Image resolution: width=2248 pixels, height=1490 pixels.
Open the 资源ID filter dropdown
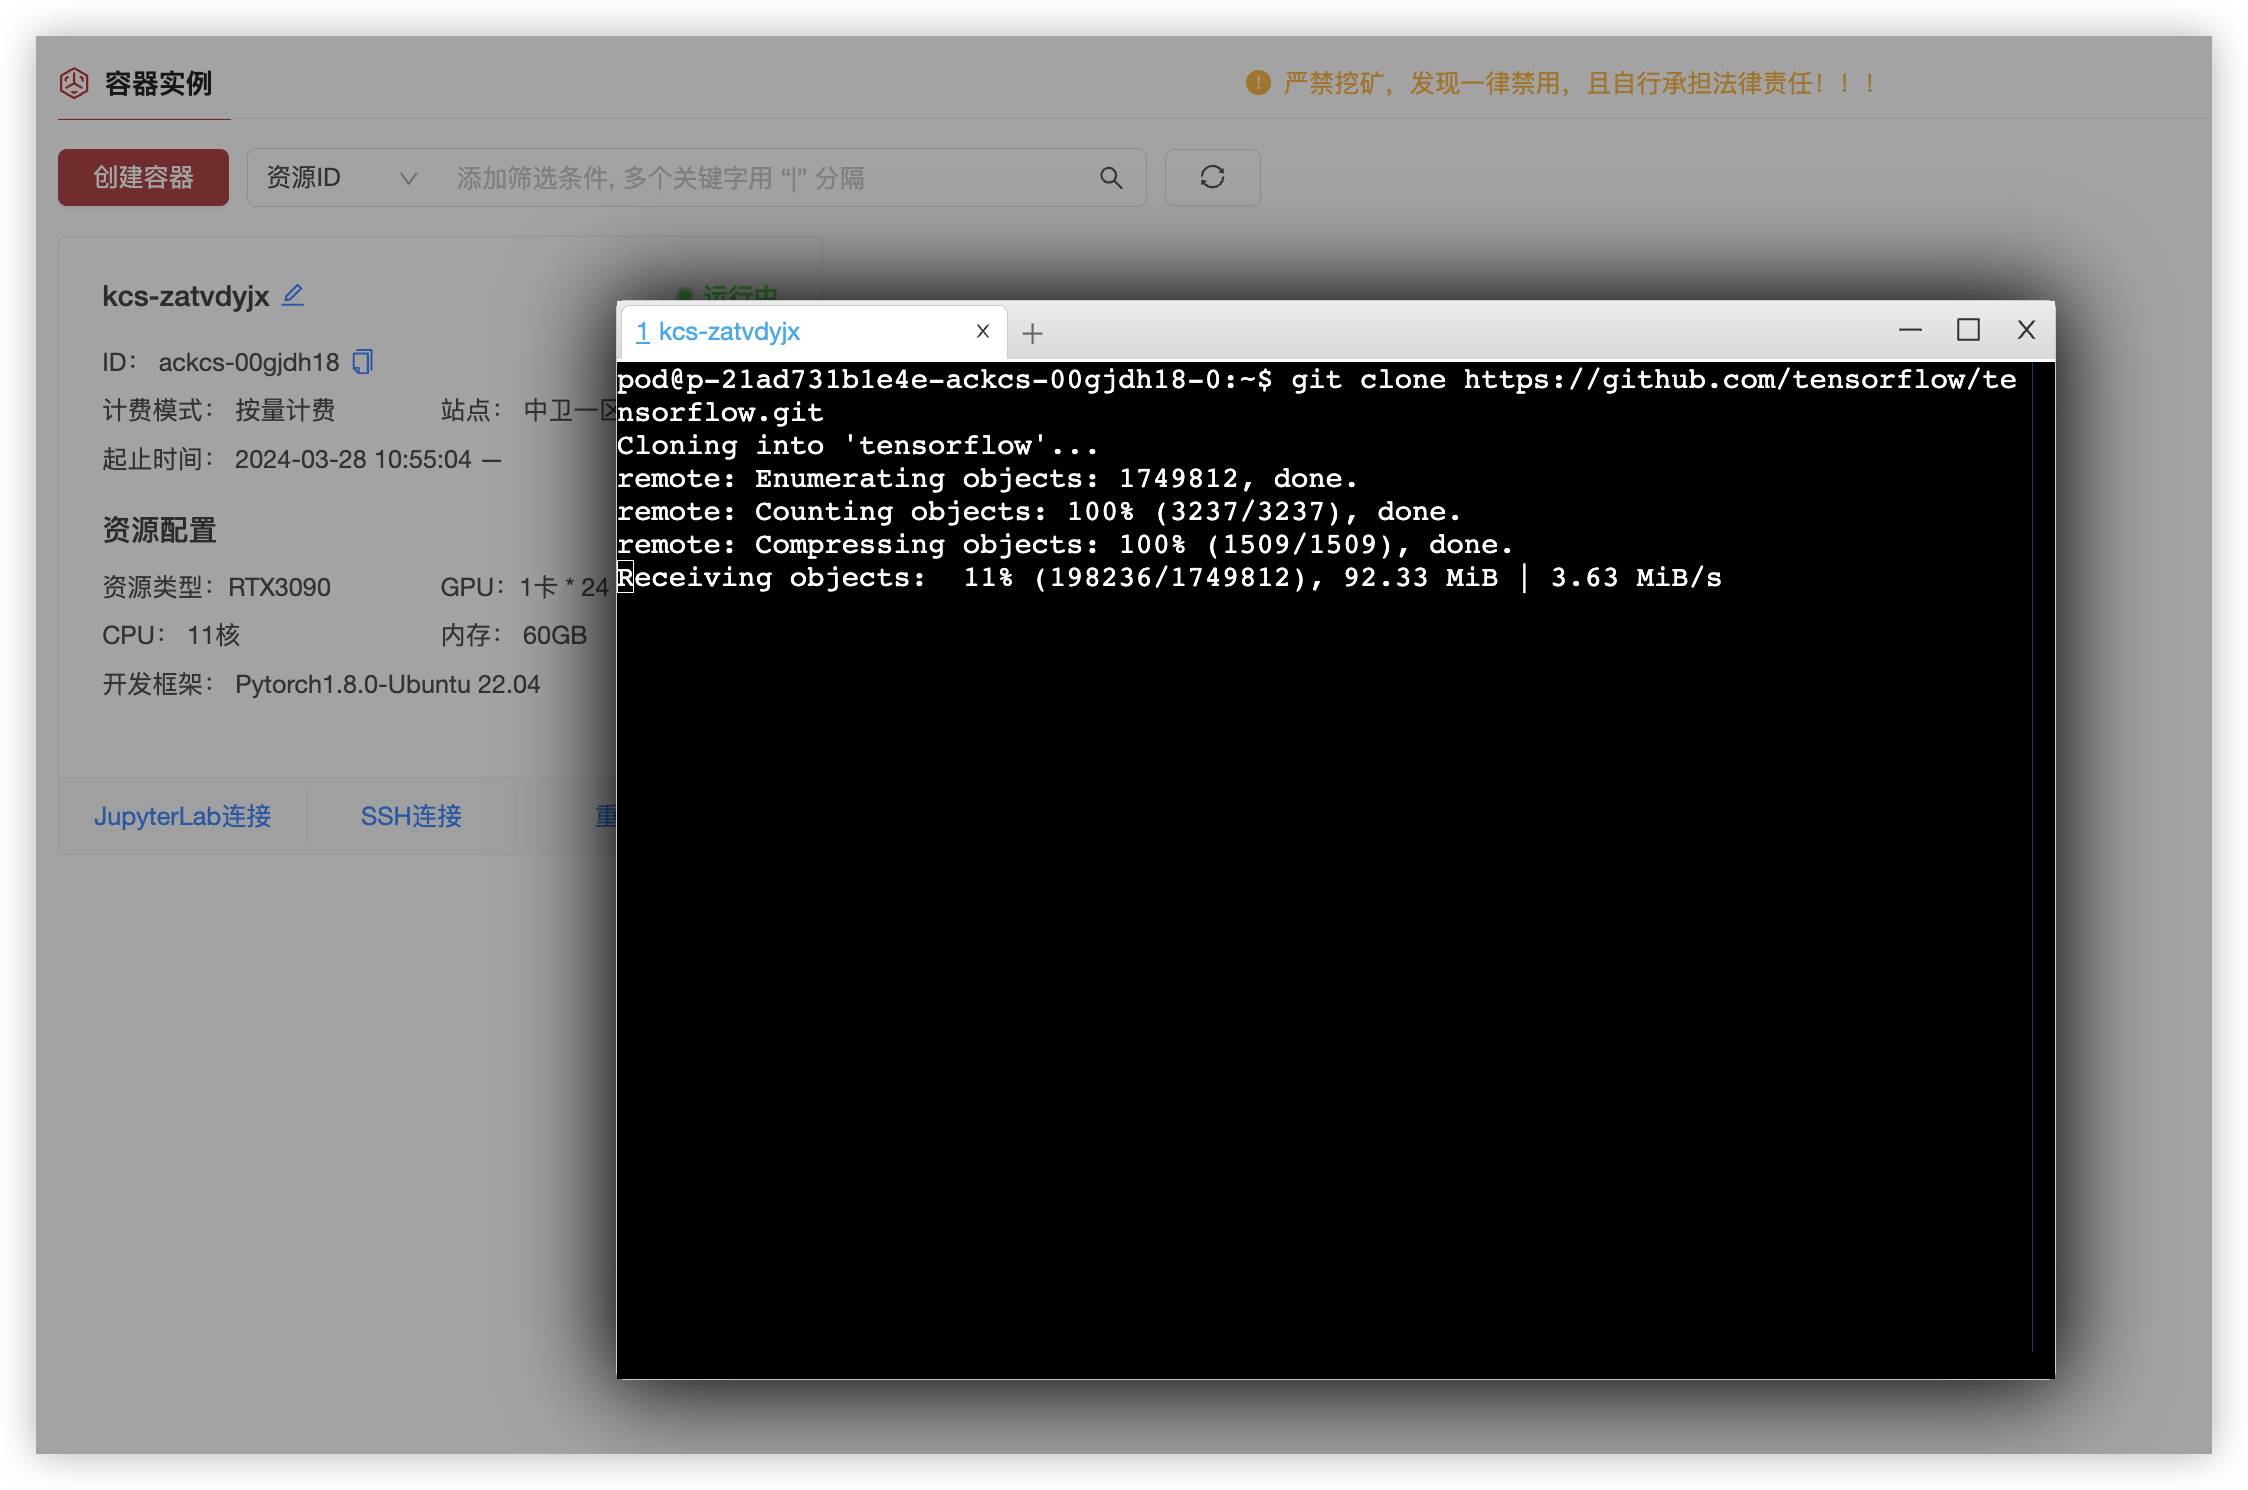[341, 178]
